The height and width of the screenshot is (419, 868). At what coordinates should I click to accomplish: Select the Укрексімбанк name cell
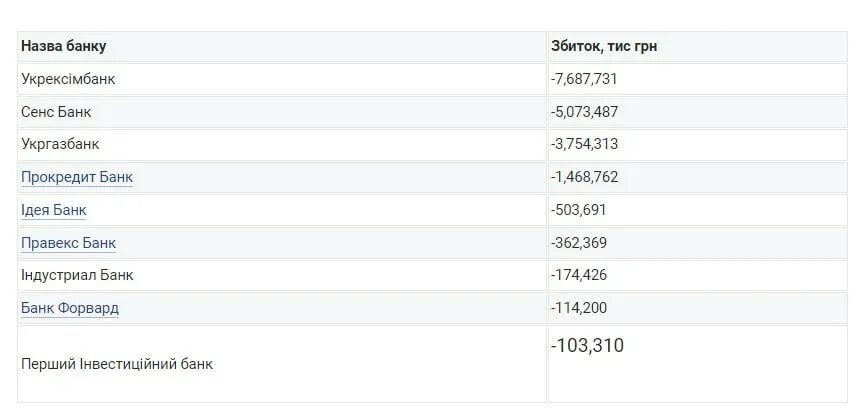pyautogui.click(x=282, y=79)
